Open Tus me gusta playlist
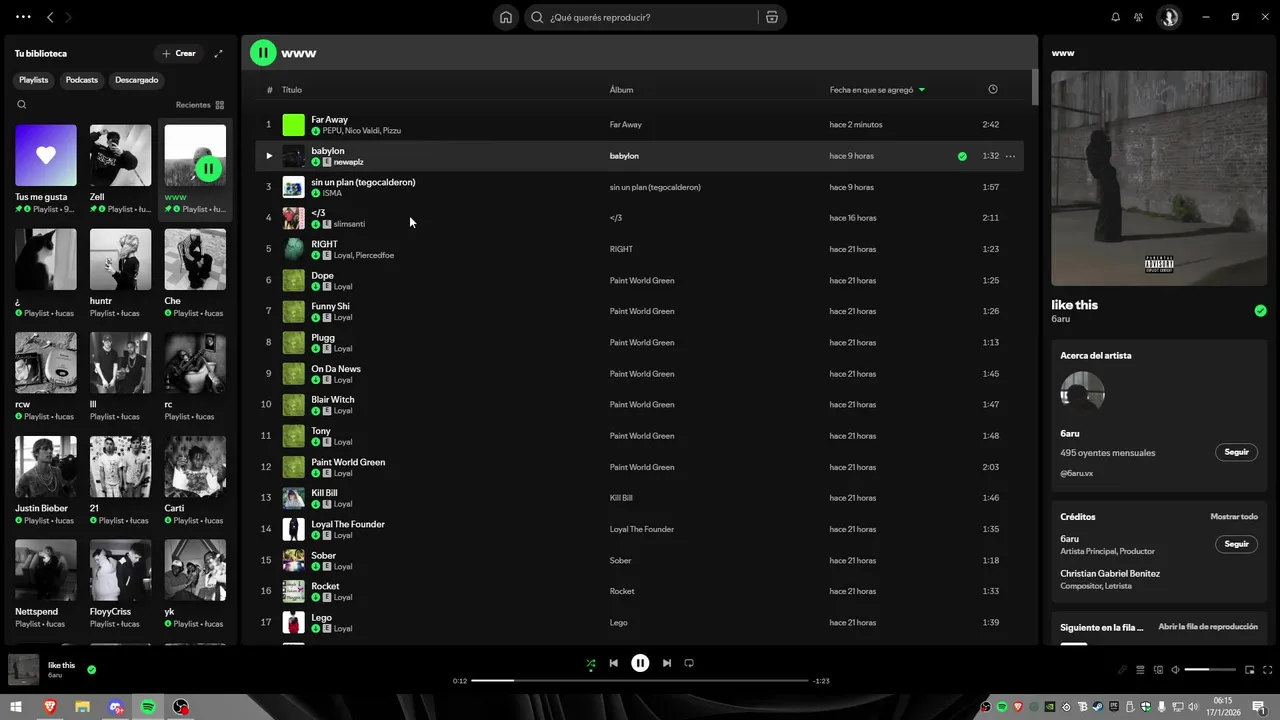 tap(46, 168)
